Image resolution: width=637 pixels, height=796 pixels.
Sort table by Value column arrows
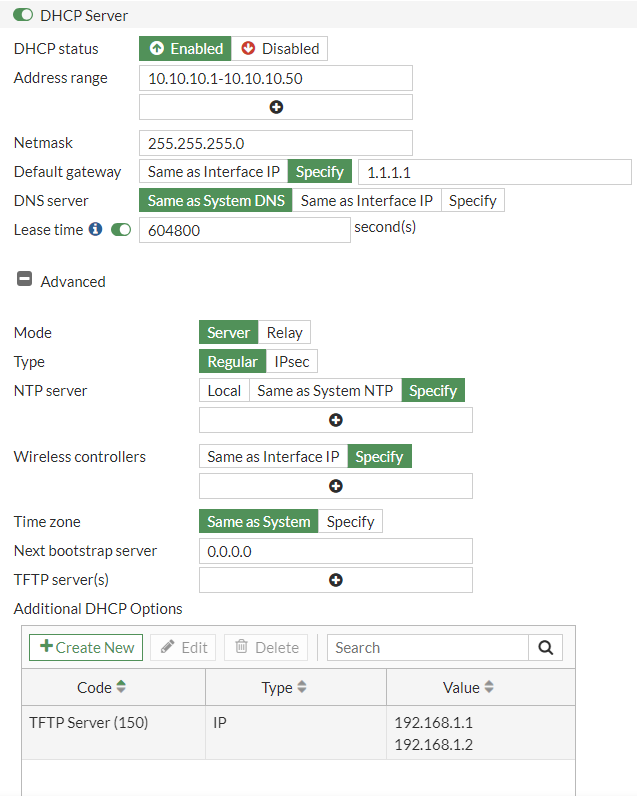click(x=489, y=688)
